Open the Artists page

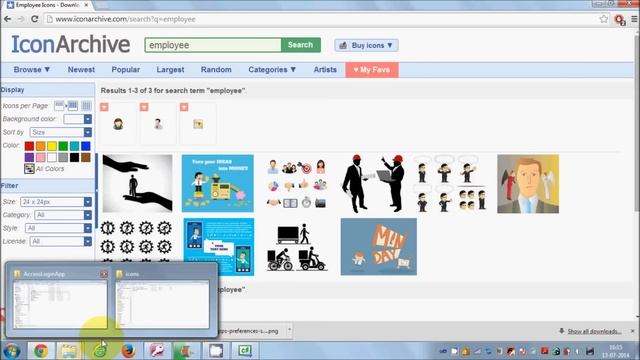(325, 69)
